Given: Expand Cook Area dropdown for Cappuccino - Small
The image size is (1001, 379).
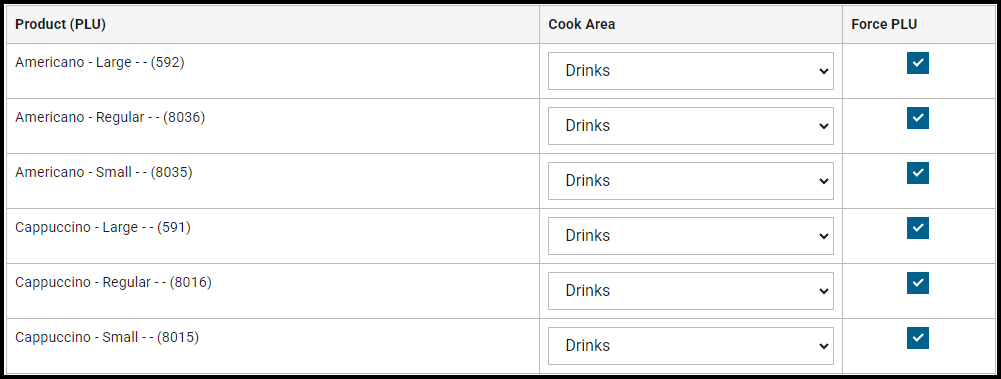Looking at the screenshot, I should (691, 345).
